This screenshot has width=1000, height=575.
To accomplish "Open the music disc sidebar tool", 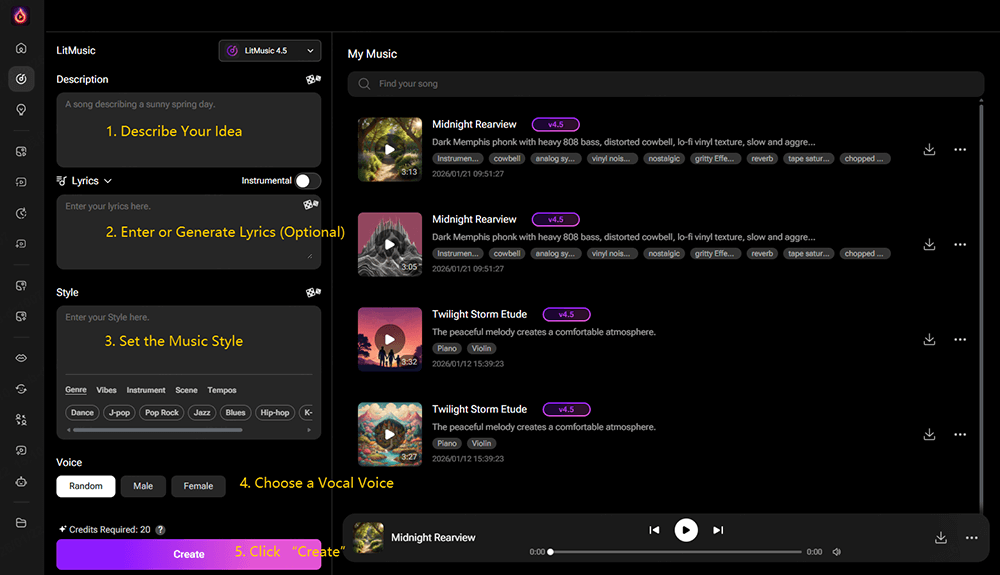I will click(21, 79).
